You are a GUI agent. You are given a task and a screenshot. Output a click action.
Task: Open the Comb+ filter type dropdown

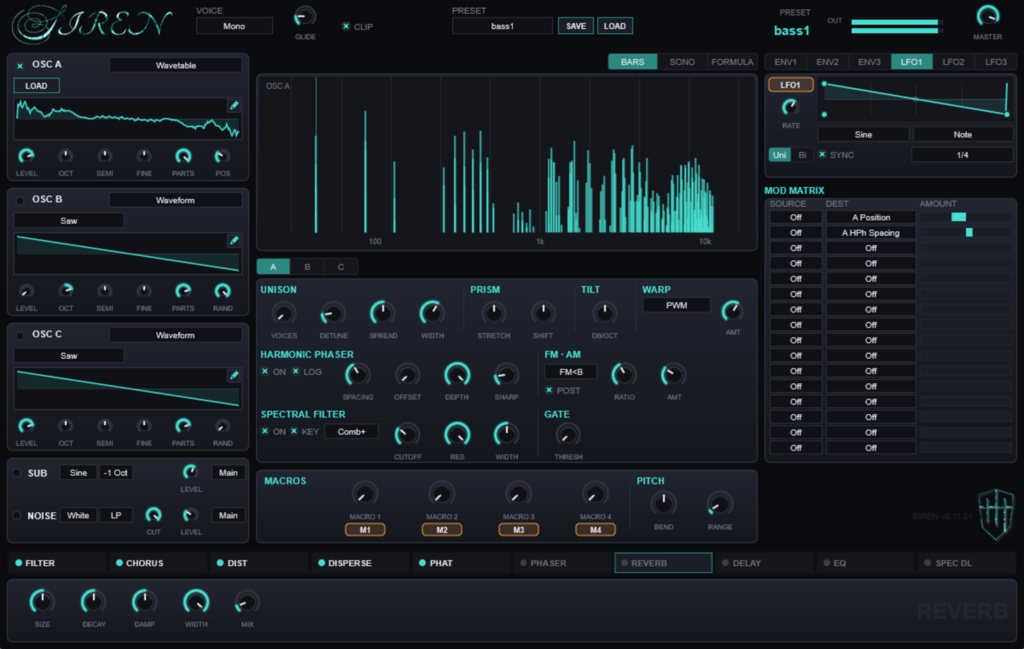(x=351, y=432)
